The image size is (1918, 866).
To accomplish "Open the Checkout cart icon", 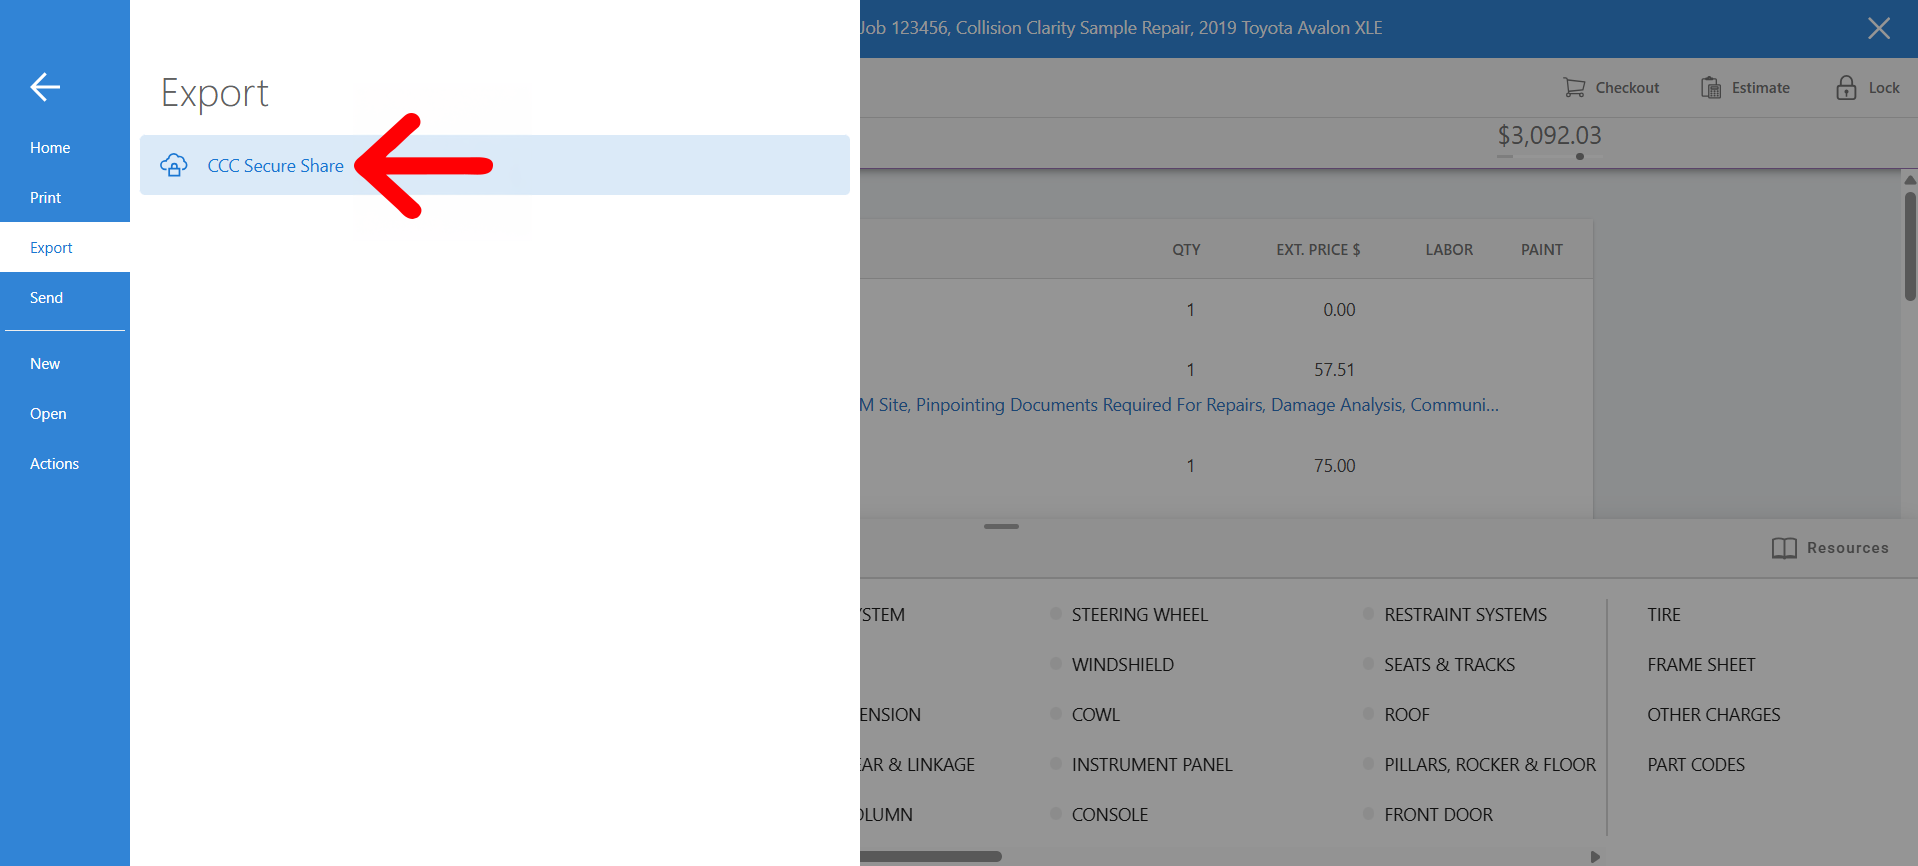I will coord(1574,88).
